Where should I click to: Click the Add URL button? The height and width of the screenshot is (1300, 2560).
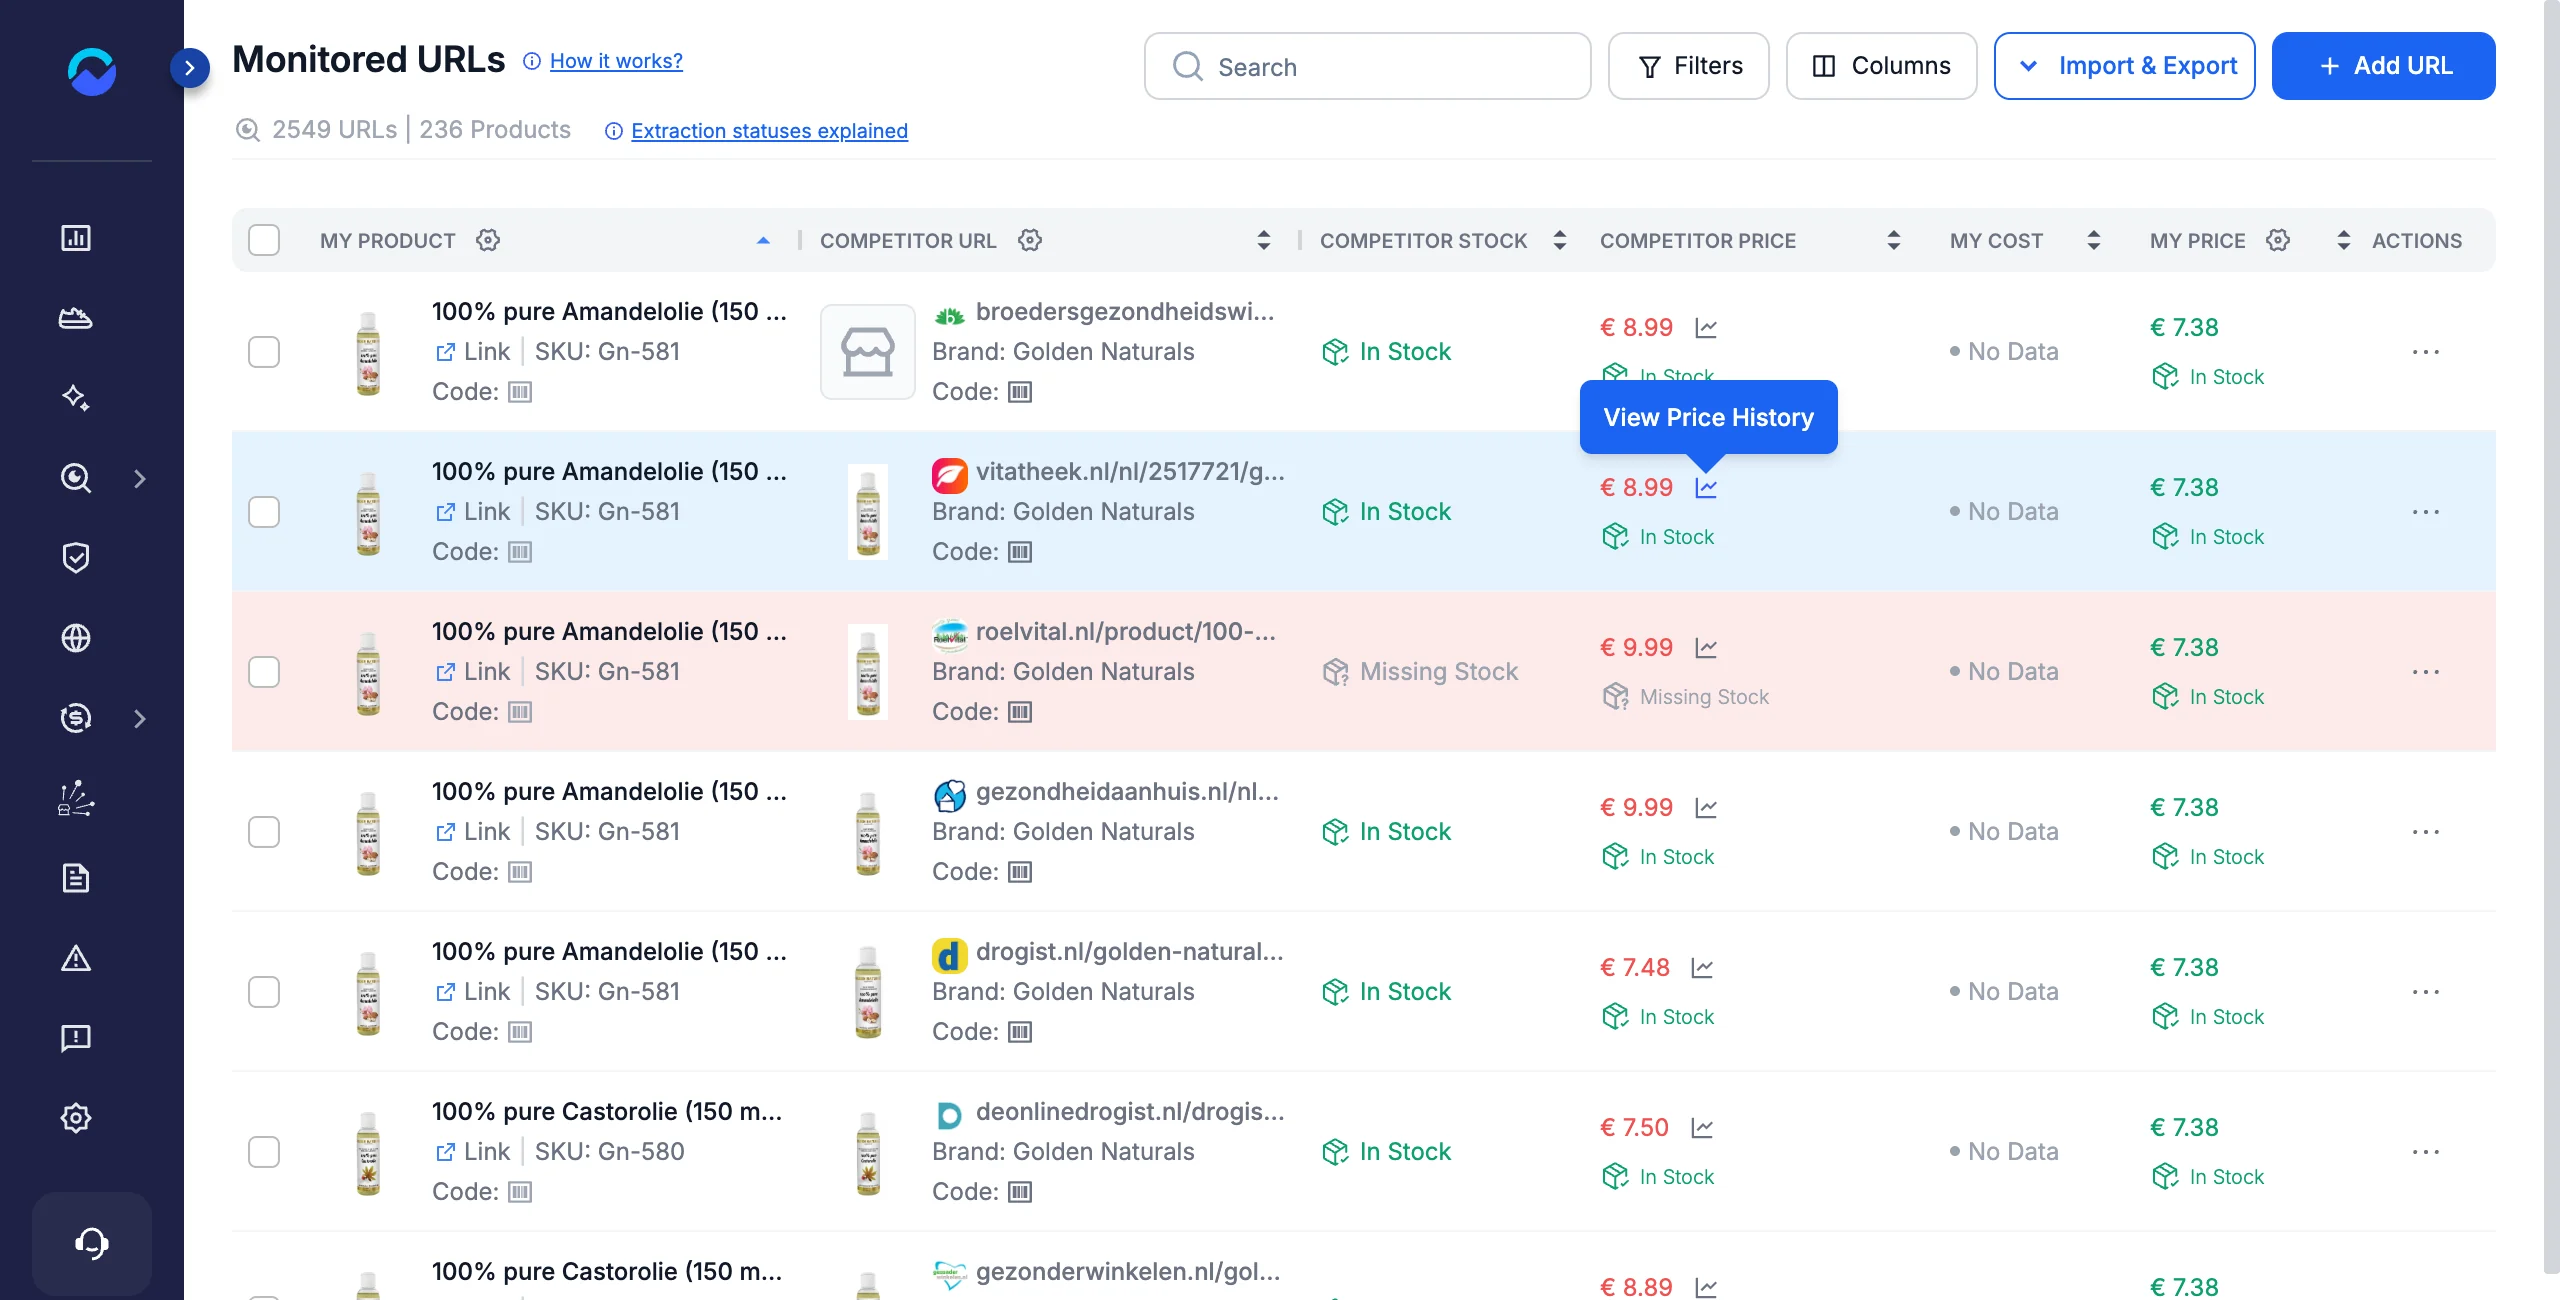(2384, 66)
